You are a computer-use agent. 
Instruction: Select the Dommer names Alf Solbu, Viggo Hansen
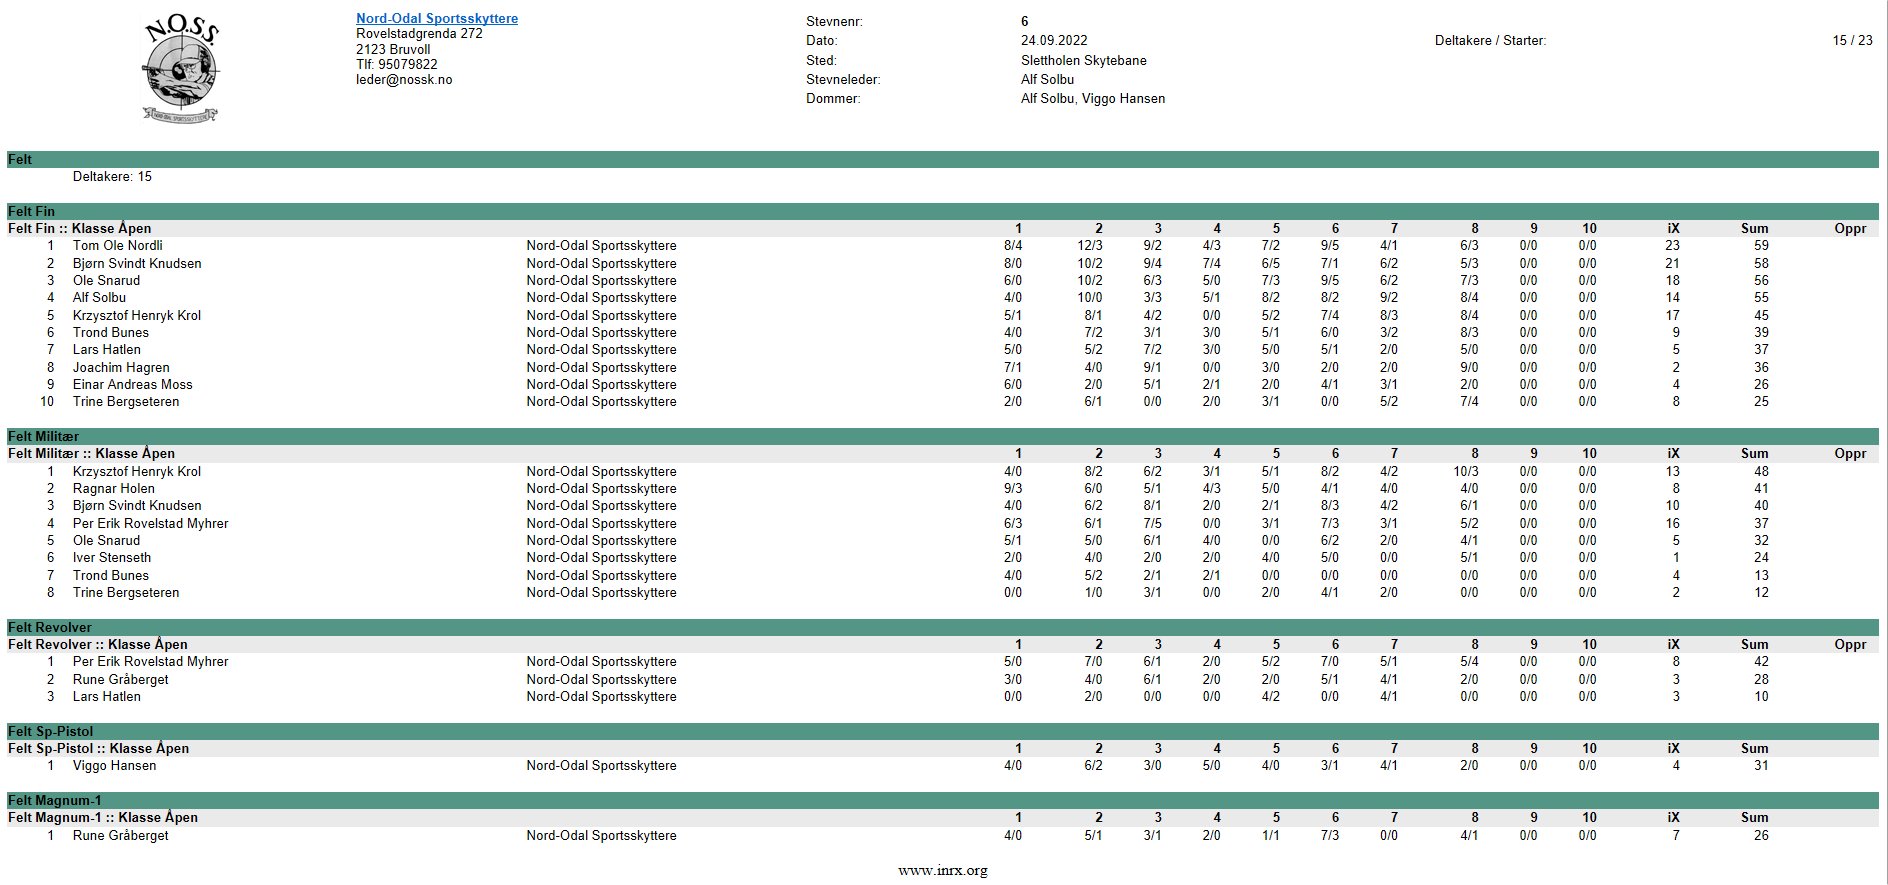pos(1093,99)
